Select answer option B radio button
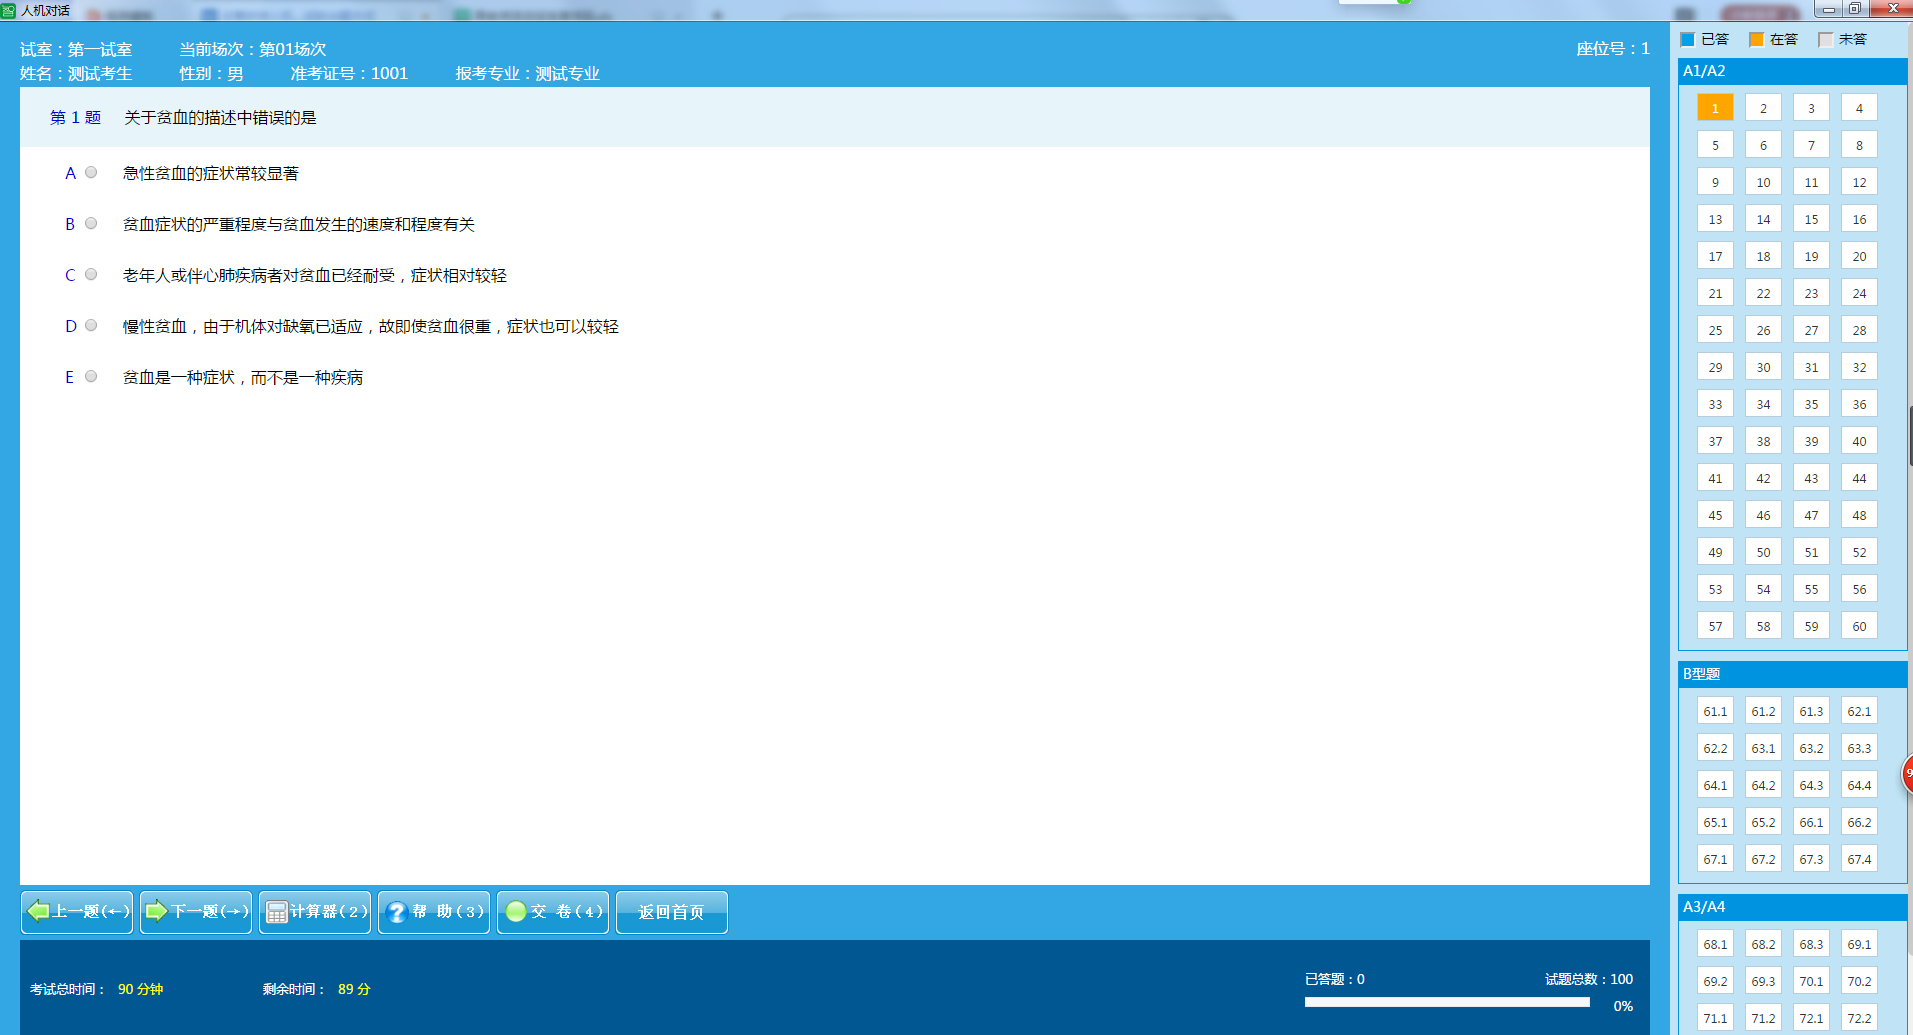 [x=91, y=224]
